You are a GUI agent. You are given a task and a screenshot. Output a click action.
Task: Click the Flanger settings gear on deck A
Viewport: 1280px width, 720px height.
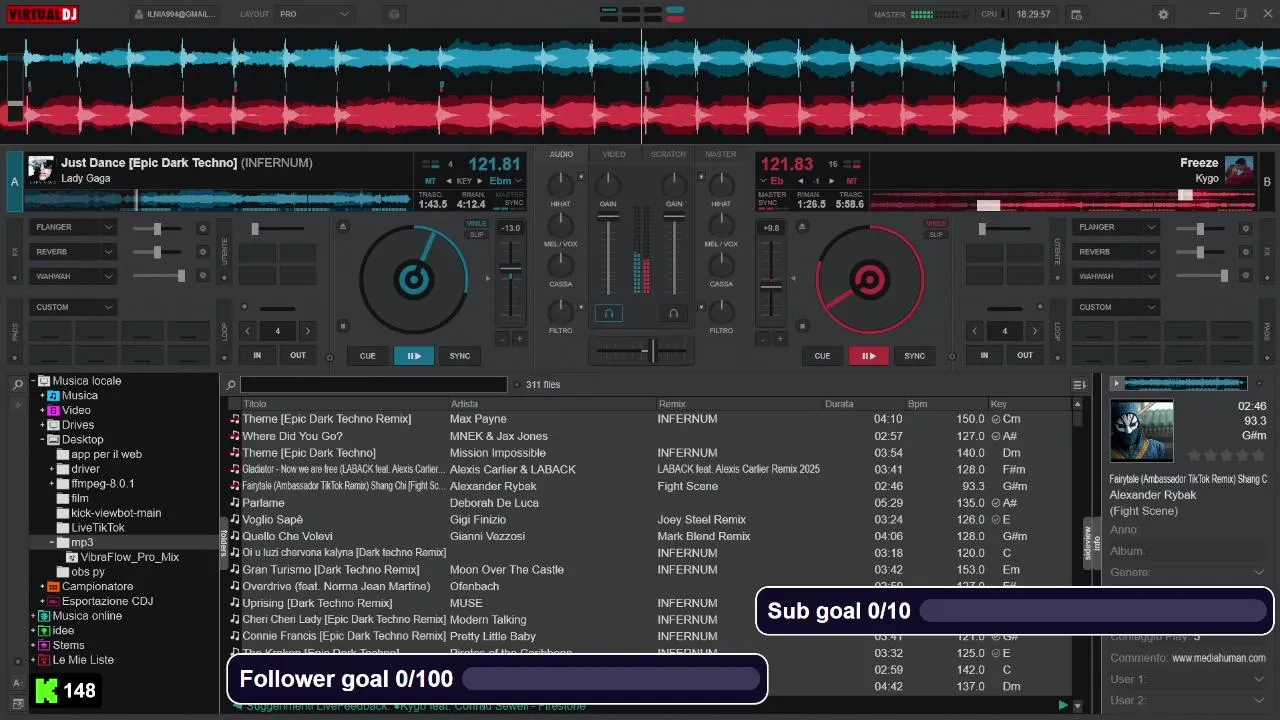(203, 228)
